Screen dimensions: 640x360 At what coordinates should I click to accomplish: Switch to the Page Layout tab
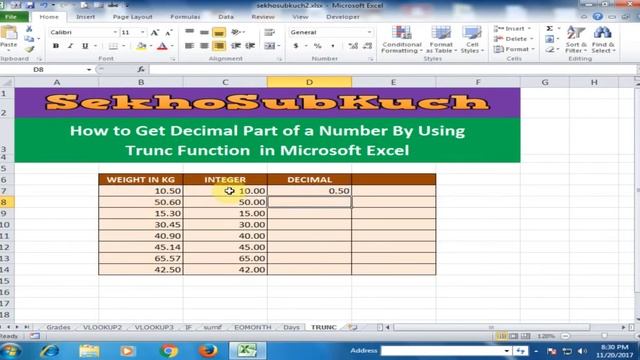(132, 17)
